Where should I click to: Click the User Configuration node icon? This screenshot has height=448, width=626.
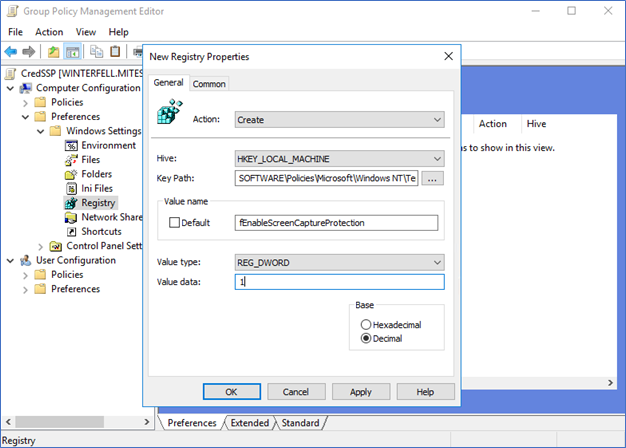(26, 260)
